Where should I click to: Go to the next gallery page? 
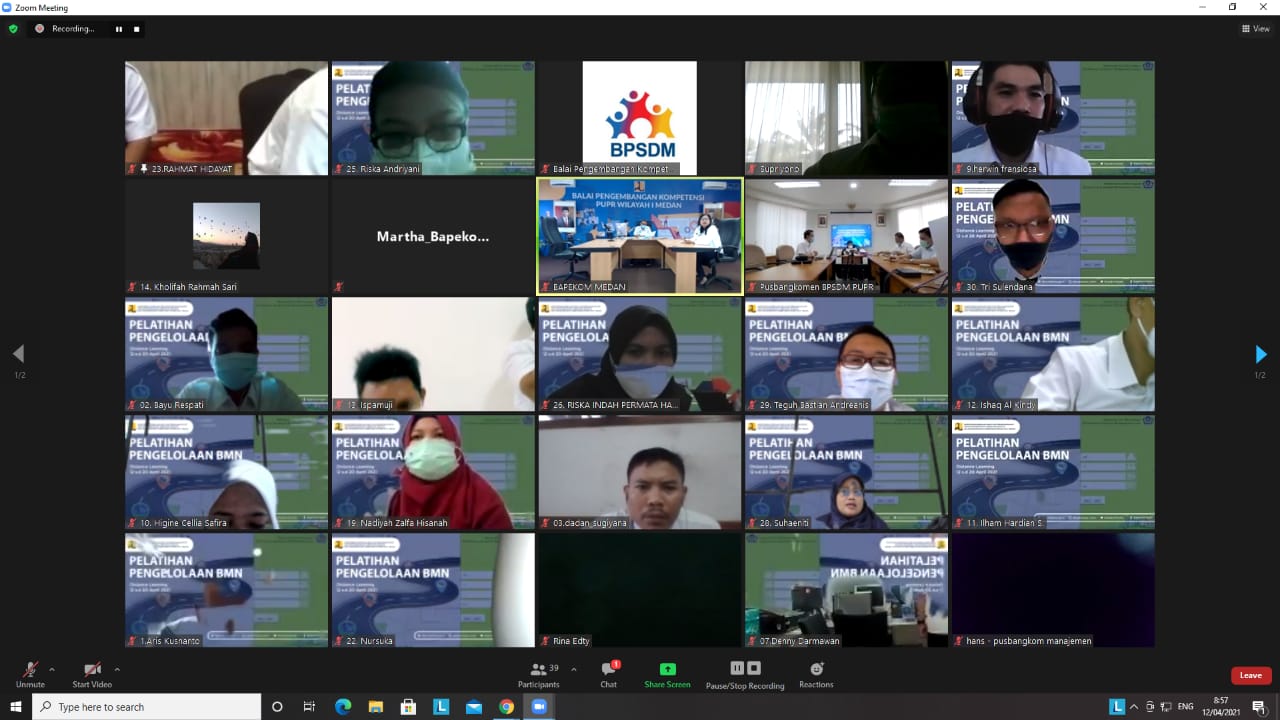pos(1260,354)
